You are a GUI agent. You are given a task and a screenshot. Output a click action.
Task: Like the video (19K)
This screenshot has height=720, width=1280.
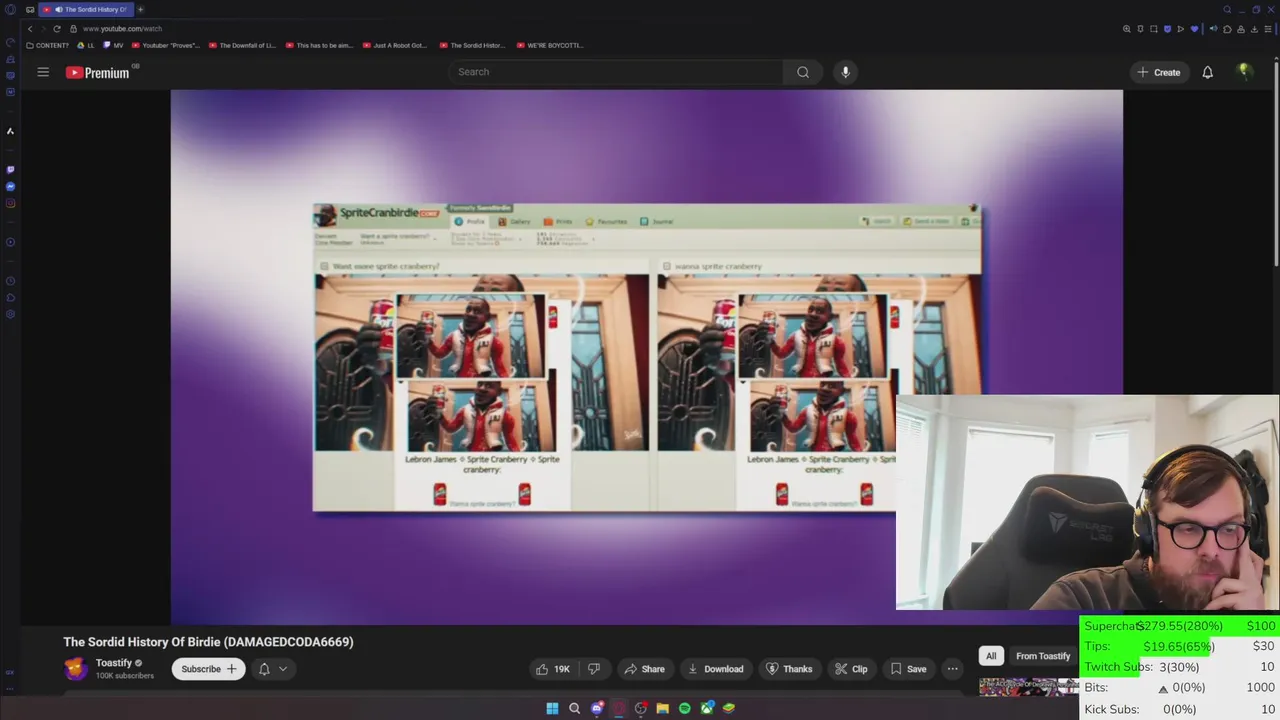point(553,669)
